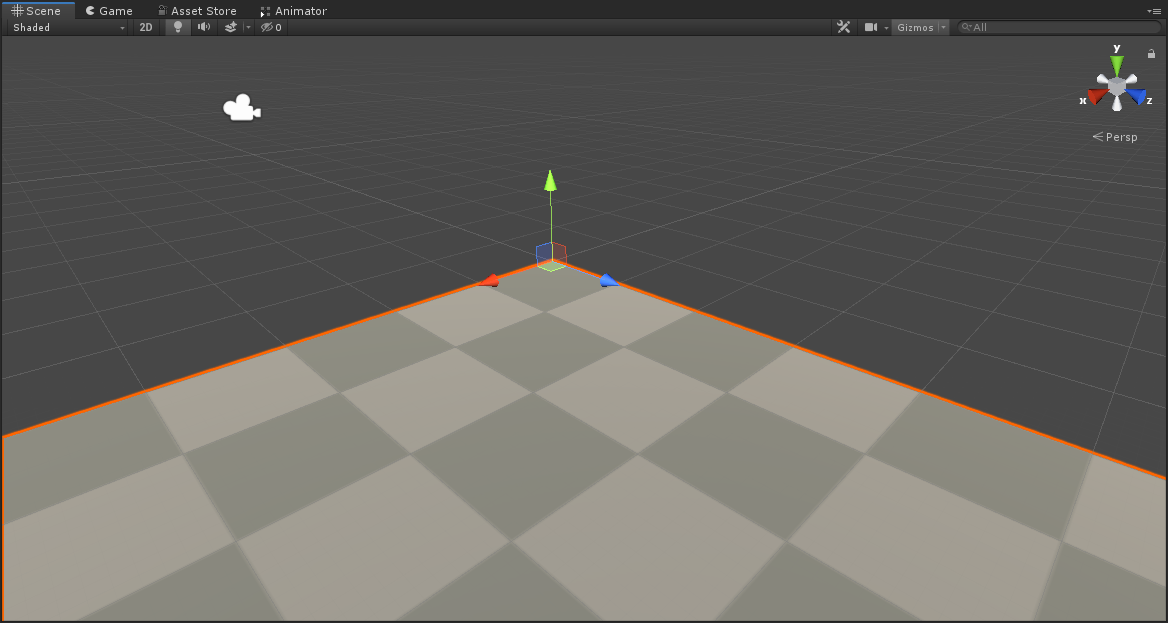Click the blue Z move arrow handle
Viewport: 1168px width, 623px height.
tap(609, 281)
